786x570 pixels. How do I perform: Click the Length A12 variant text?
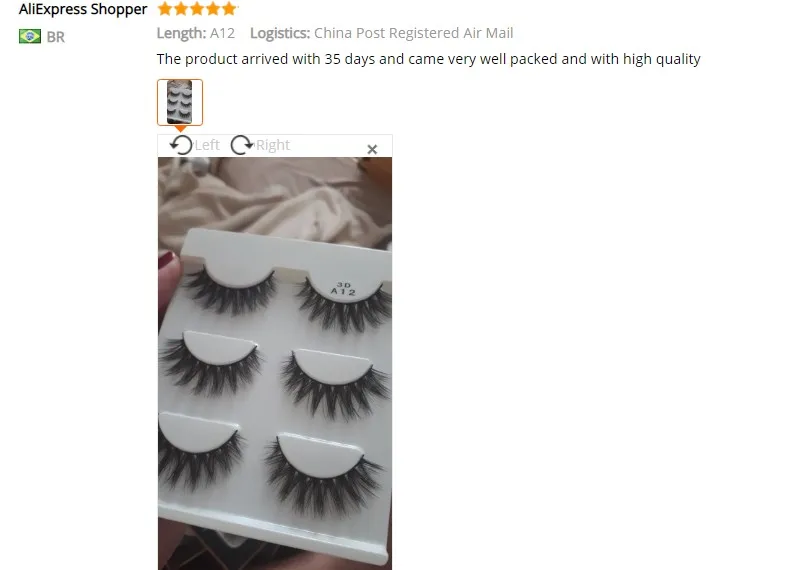tap(195, 33)
